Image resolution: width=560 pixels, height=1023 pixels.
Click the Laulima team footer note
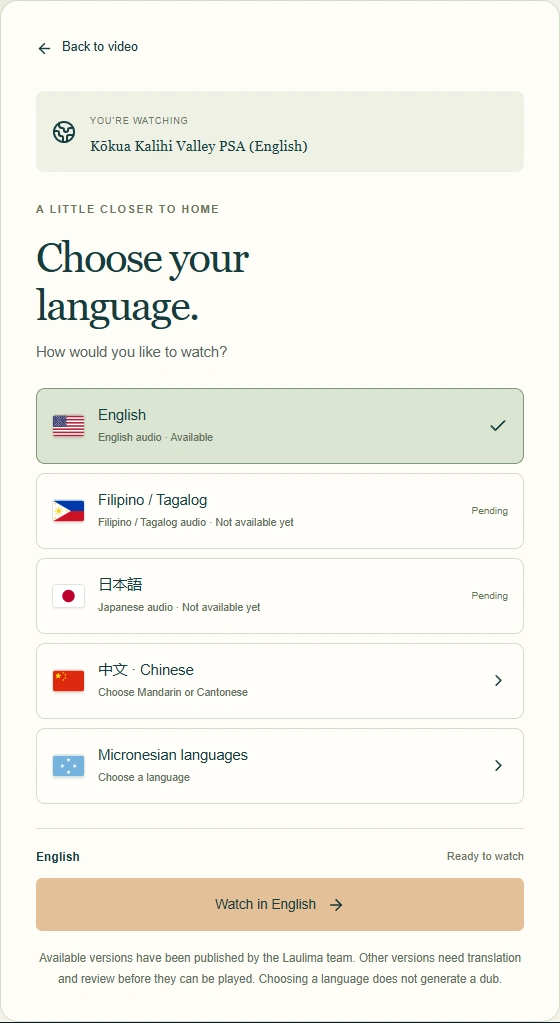tap(280, 968)
